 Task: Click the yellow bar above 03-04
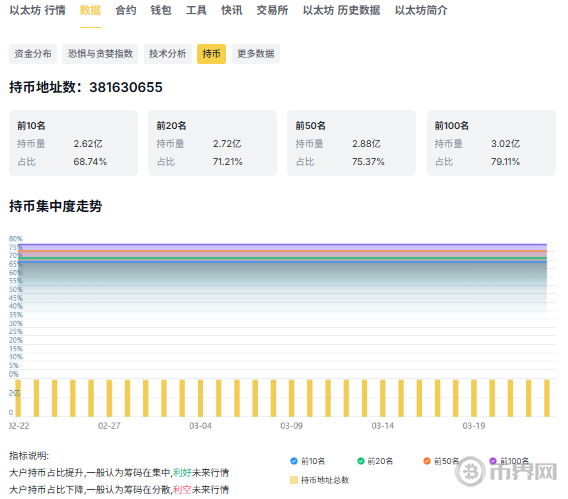[200, 398]
